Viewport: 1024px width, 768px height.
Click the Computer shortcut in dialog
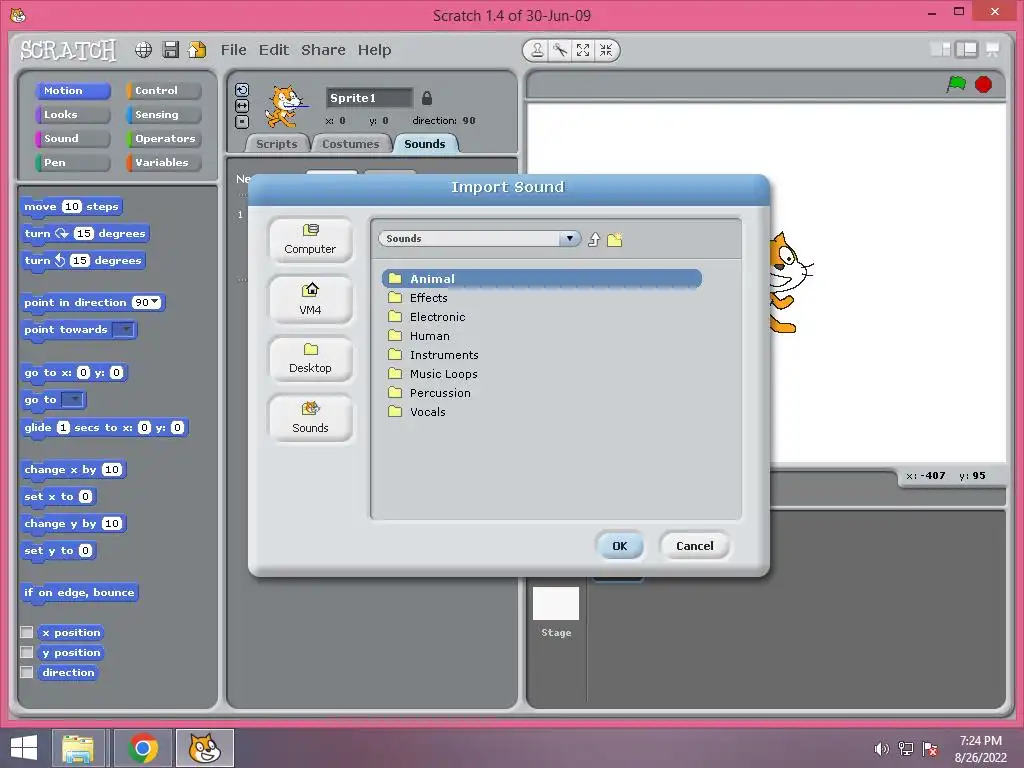point(310,240)
